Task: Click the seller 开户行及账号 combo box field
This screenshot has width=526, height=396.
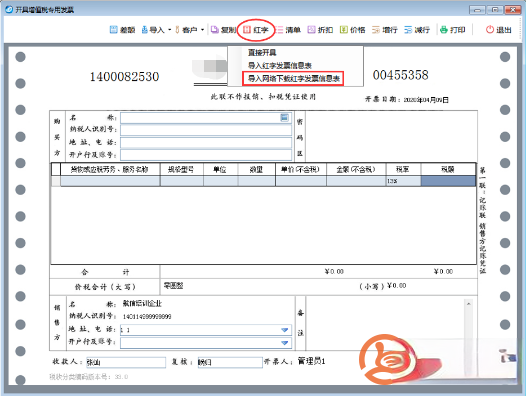Action: (x=206, y=343)
